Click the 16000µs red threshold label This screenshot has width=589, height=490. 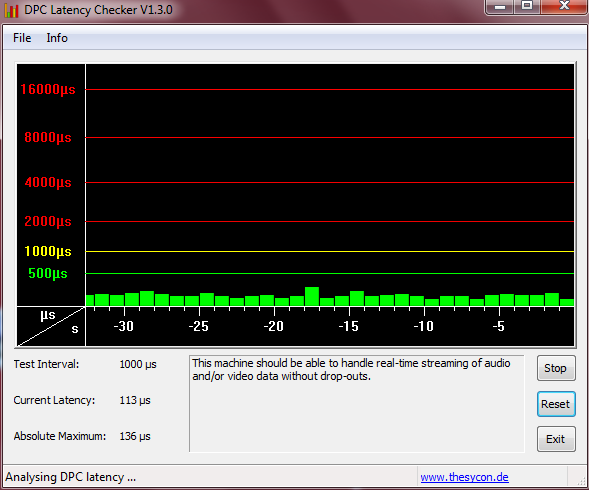48,89
